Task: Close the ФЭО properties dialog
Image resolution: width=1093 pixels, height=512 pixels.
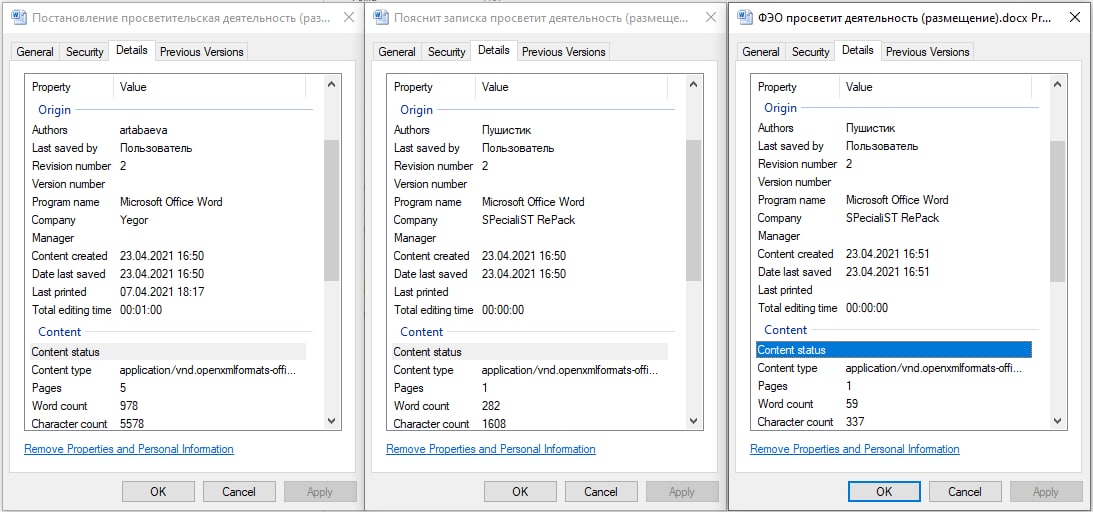Action: [x=1074, y=17]
